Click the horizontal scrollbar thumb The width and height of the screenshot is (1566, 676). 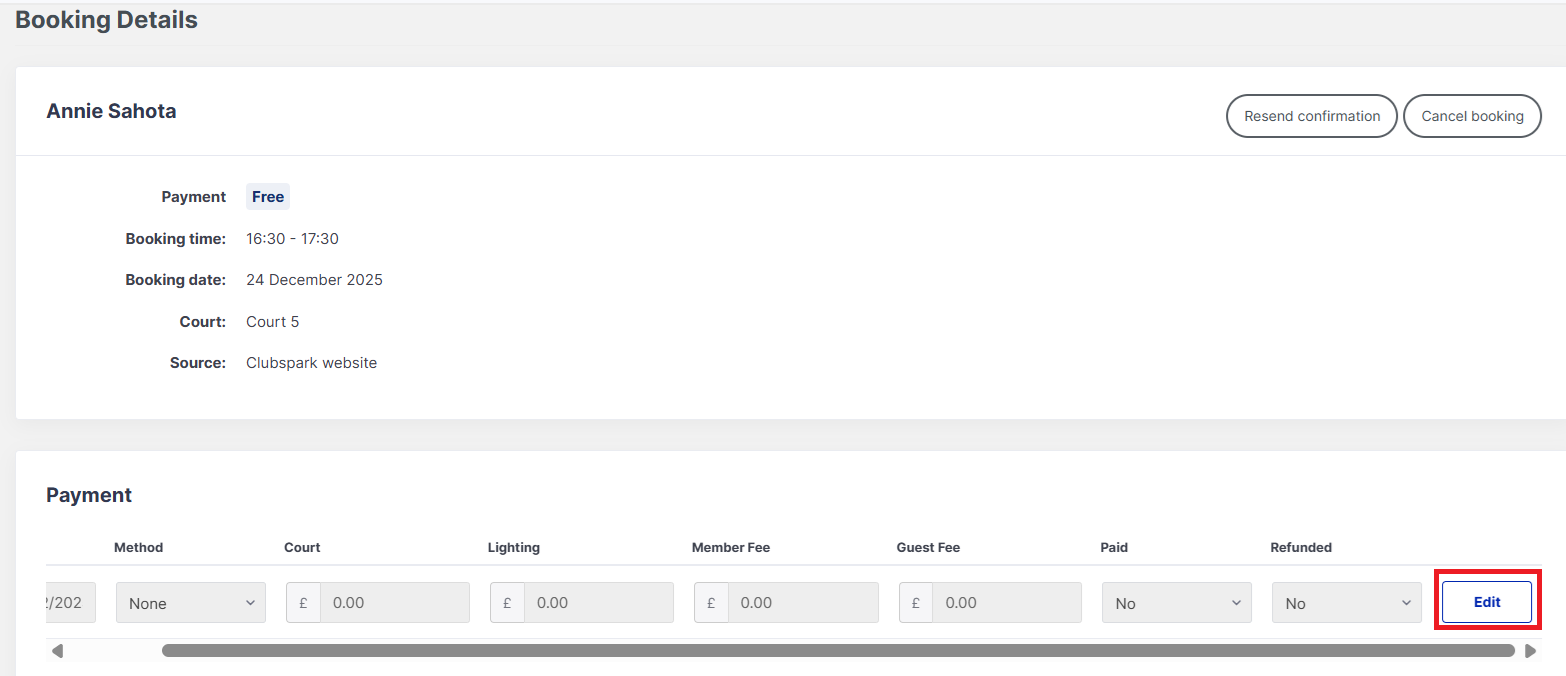838,651
